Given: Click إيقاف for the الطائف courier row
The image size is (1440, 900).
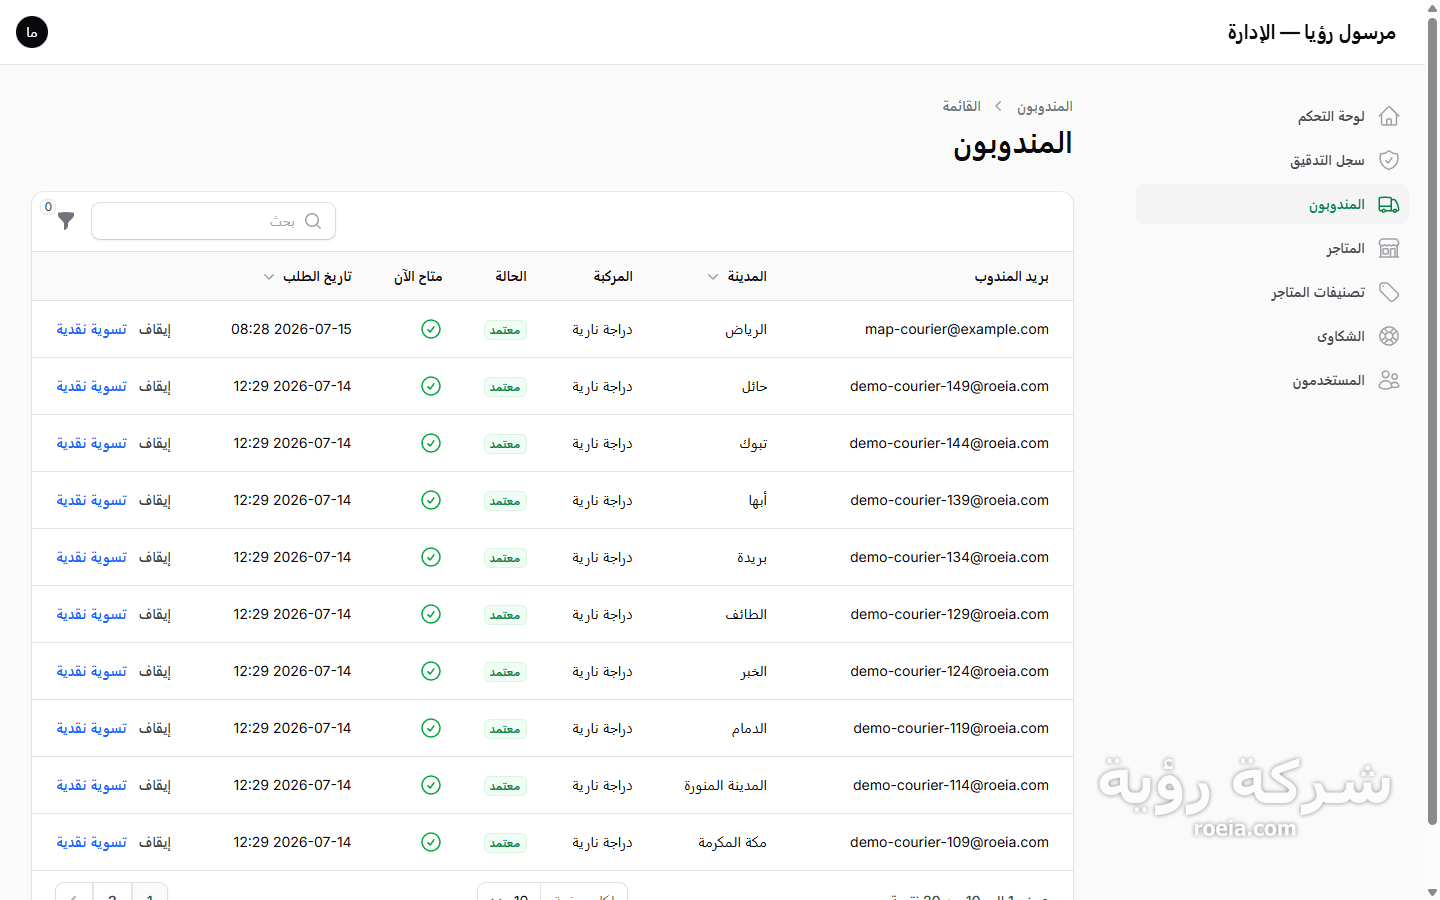Looking at the screenshot, I should [155, 614].
